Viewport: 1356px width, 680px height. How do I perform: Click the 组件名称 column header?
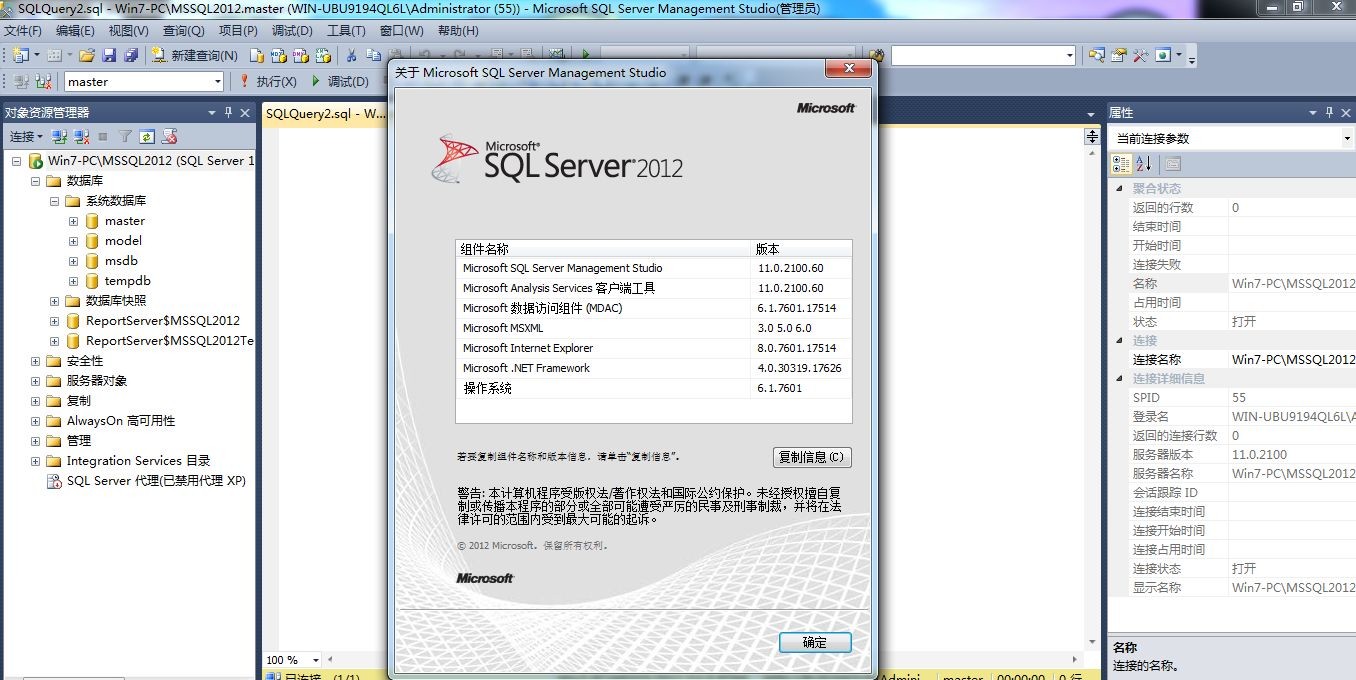click(x=604, y=249)
